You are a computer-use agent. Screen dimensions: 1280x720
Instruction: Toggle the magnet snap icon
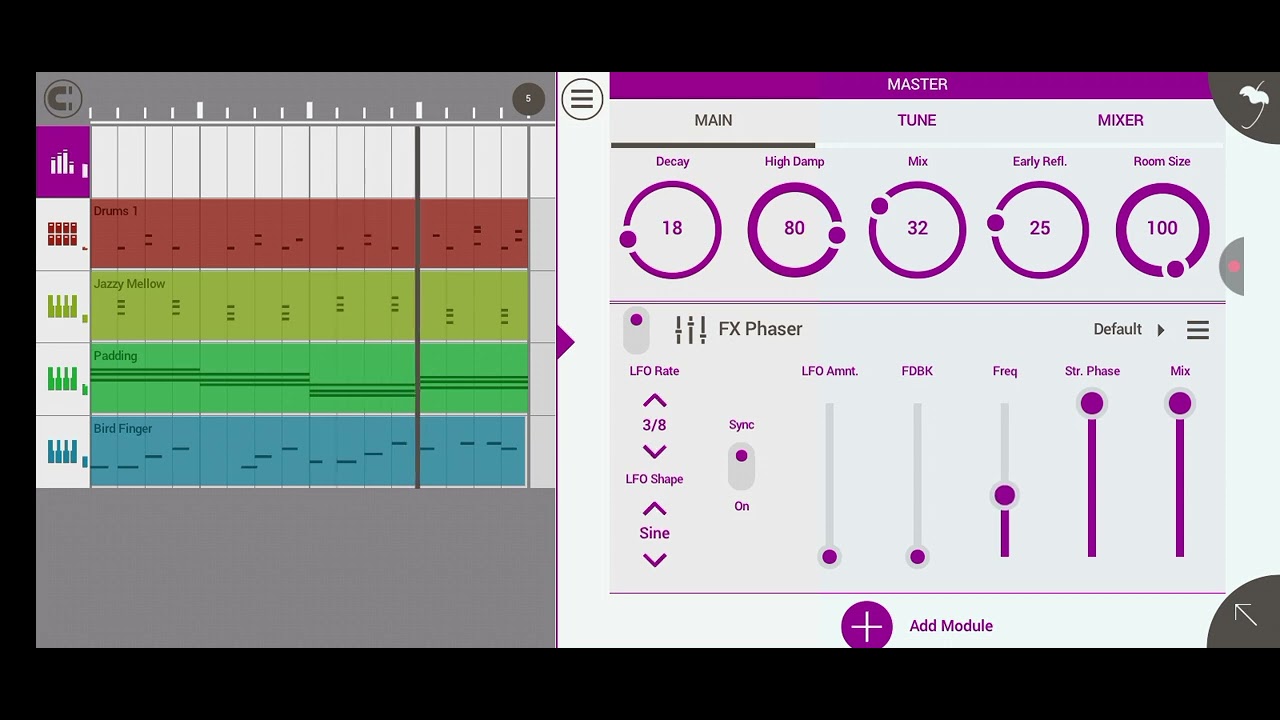click(63, 99)
